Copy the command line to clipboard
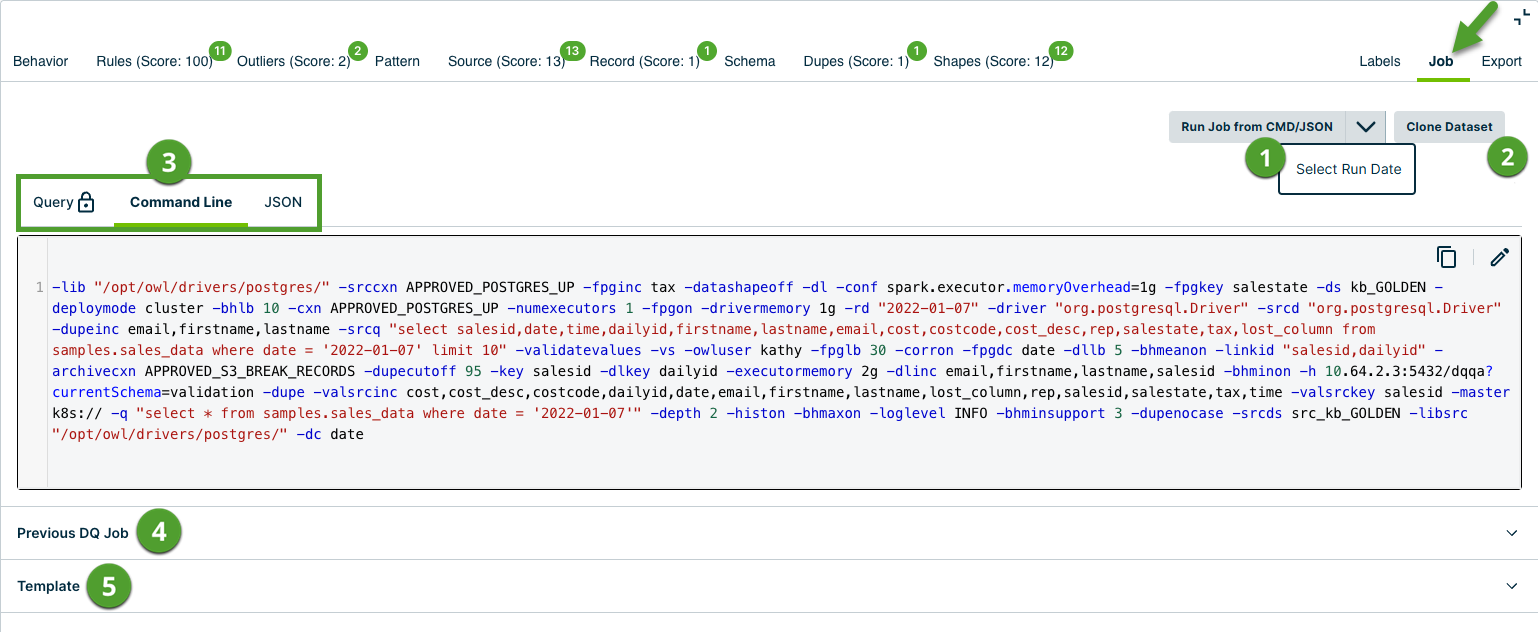The width and height of the screenshot is (1538, 632). click(x=1447, y=257)
